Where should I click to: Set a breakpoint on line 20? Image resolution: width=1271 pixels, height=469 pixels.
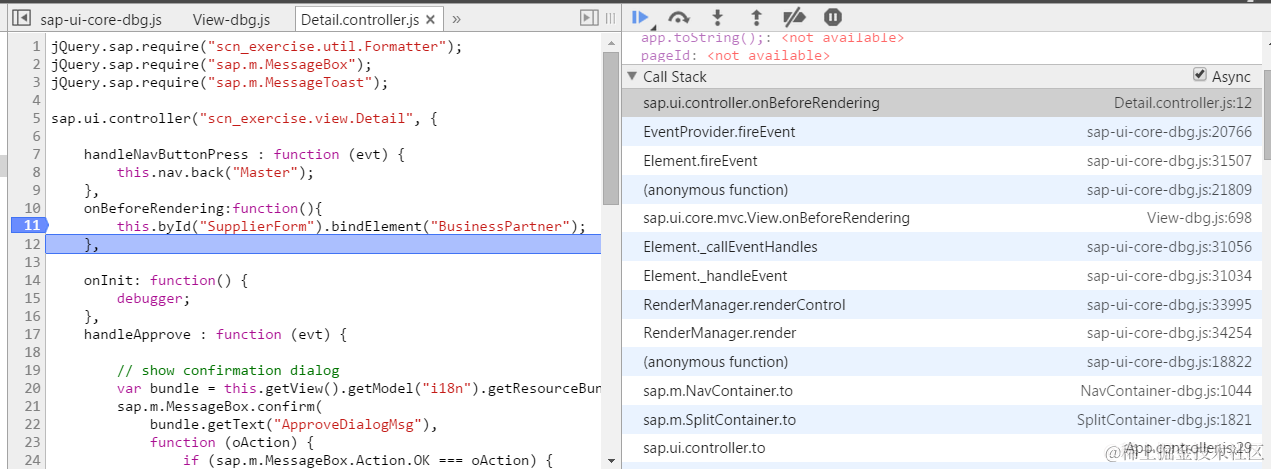tap(31, 388)
